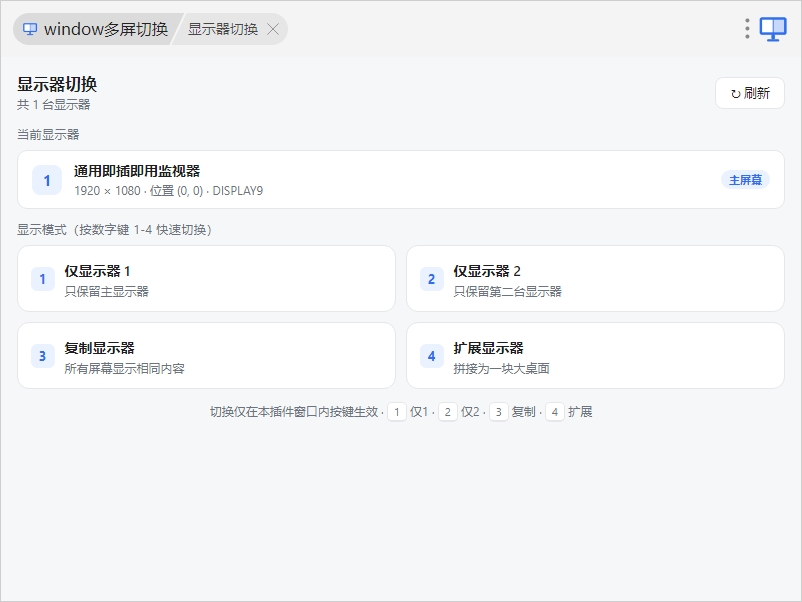Click the 切换仅在本插件窗口内按键生效 hint text
Viewport: 802px width, 602px height.
294,412
